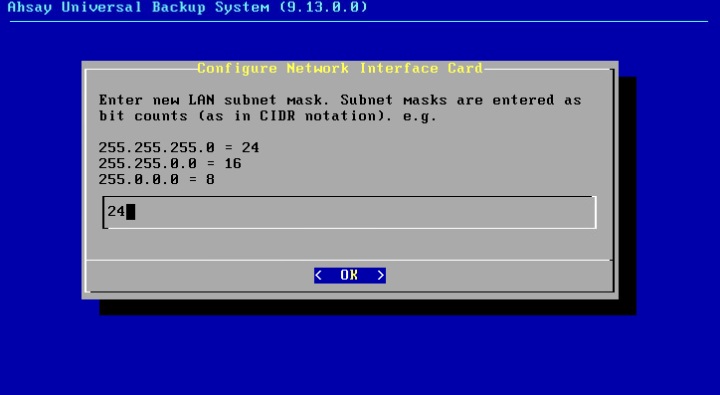The width and height of the screenshot is (720, 395).
Task: Select the '255.255.0.0 = 16' example line
Action: tap(170, 164)
